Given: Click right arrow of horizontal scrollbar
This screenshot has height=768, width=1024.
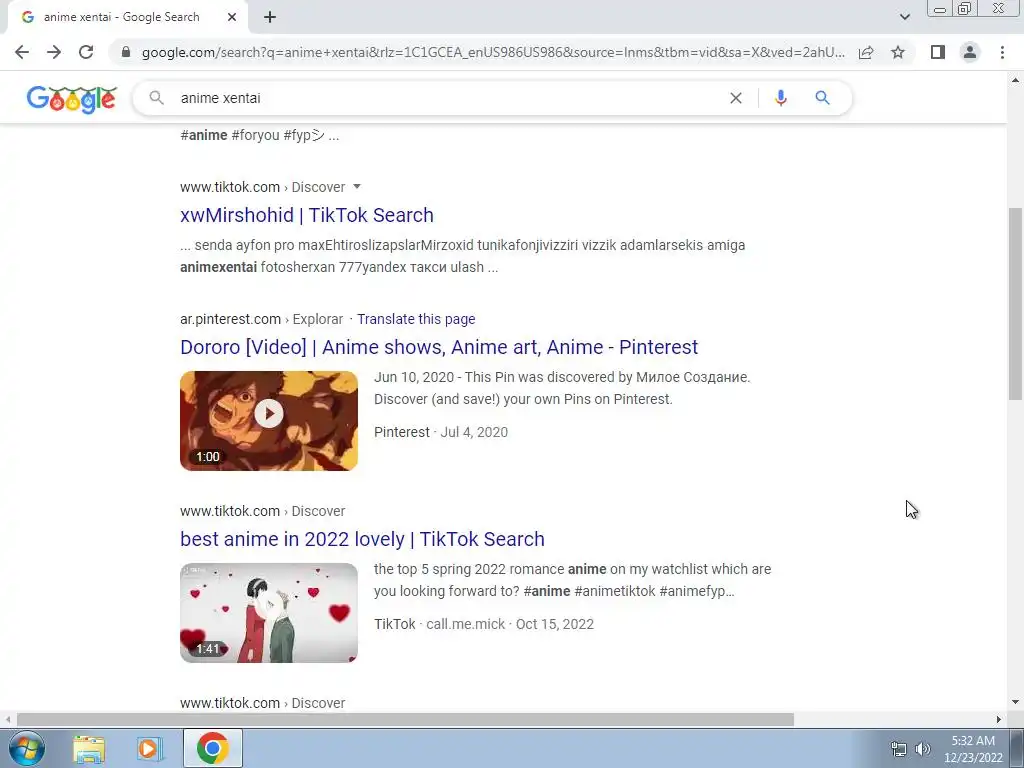Looking at the screenshot, I should [x=999, y=719].
